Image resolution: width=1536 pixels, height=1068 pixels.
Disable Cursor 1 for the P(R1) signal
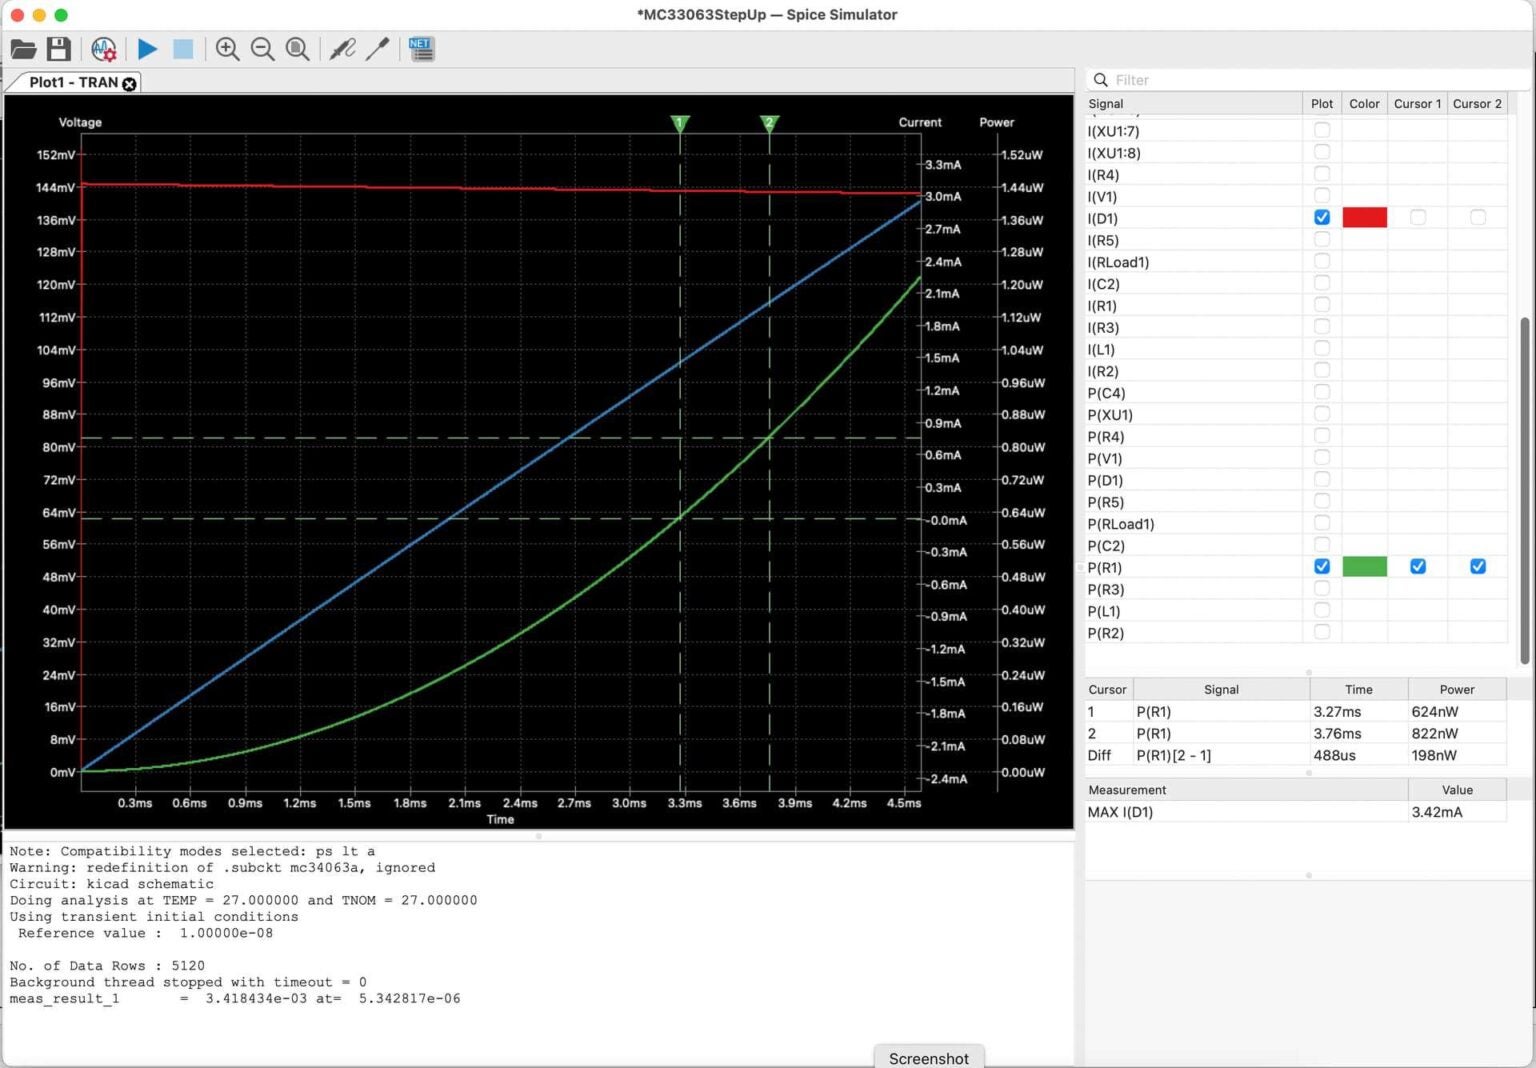(x=1417, y=566)
